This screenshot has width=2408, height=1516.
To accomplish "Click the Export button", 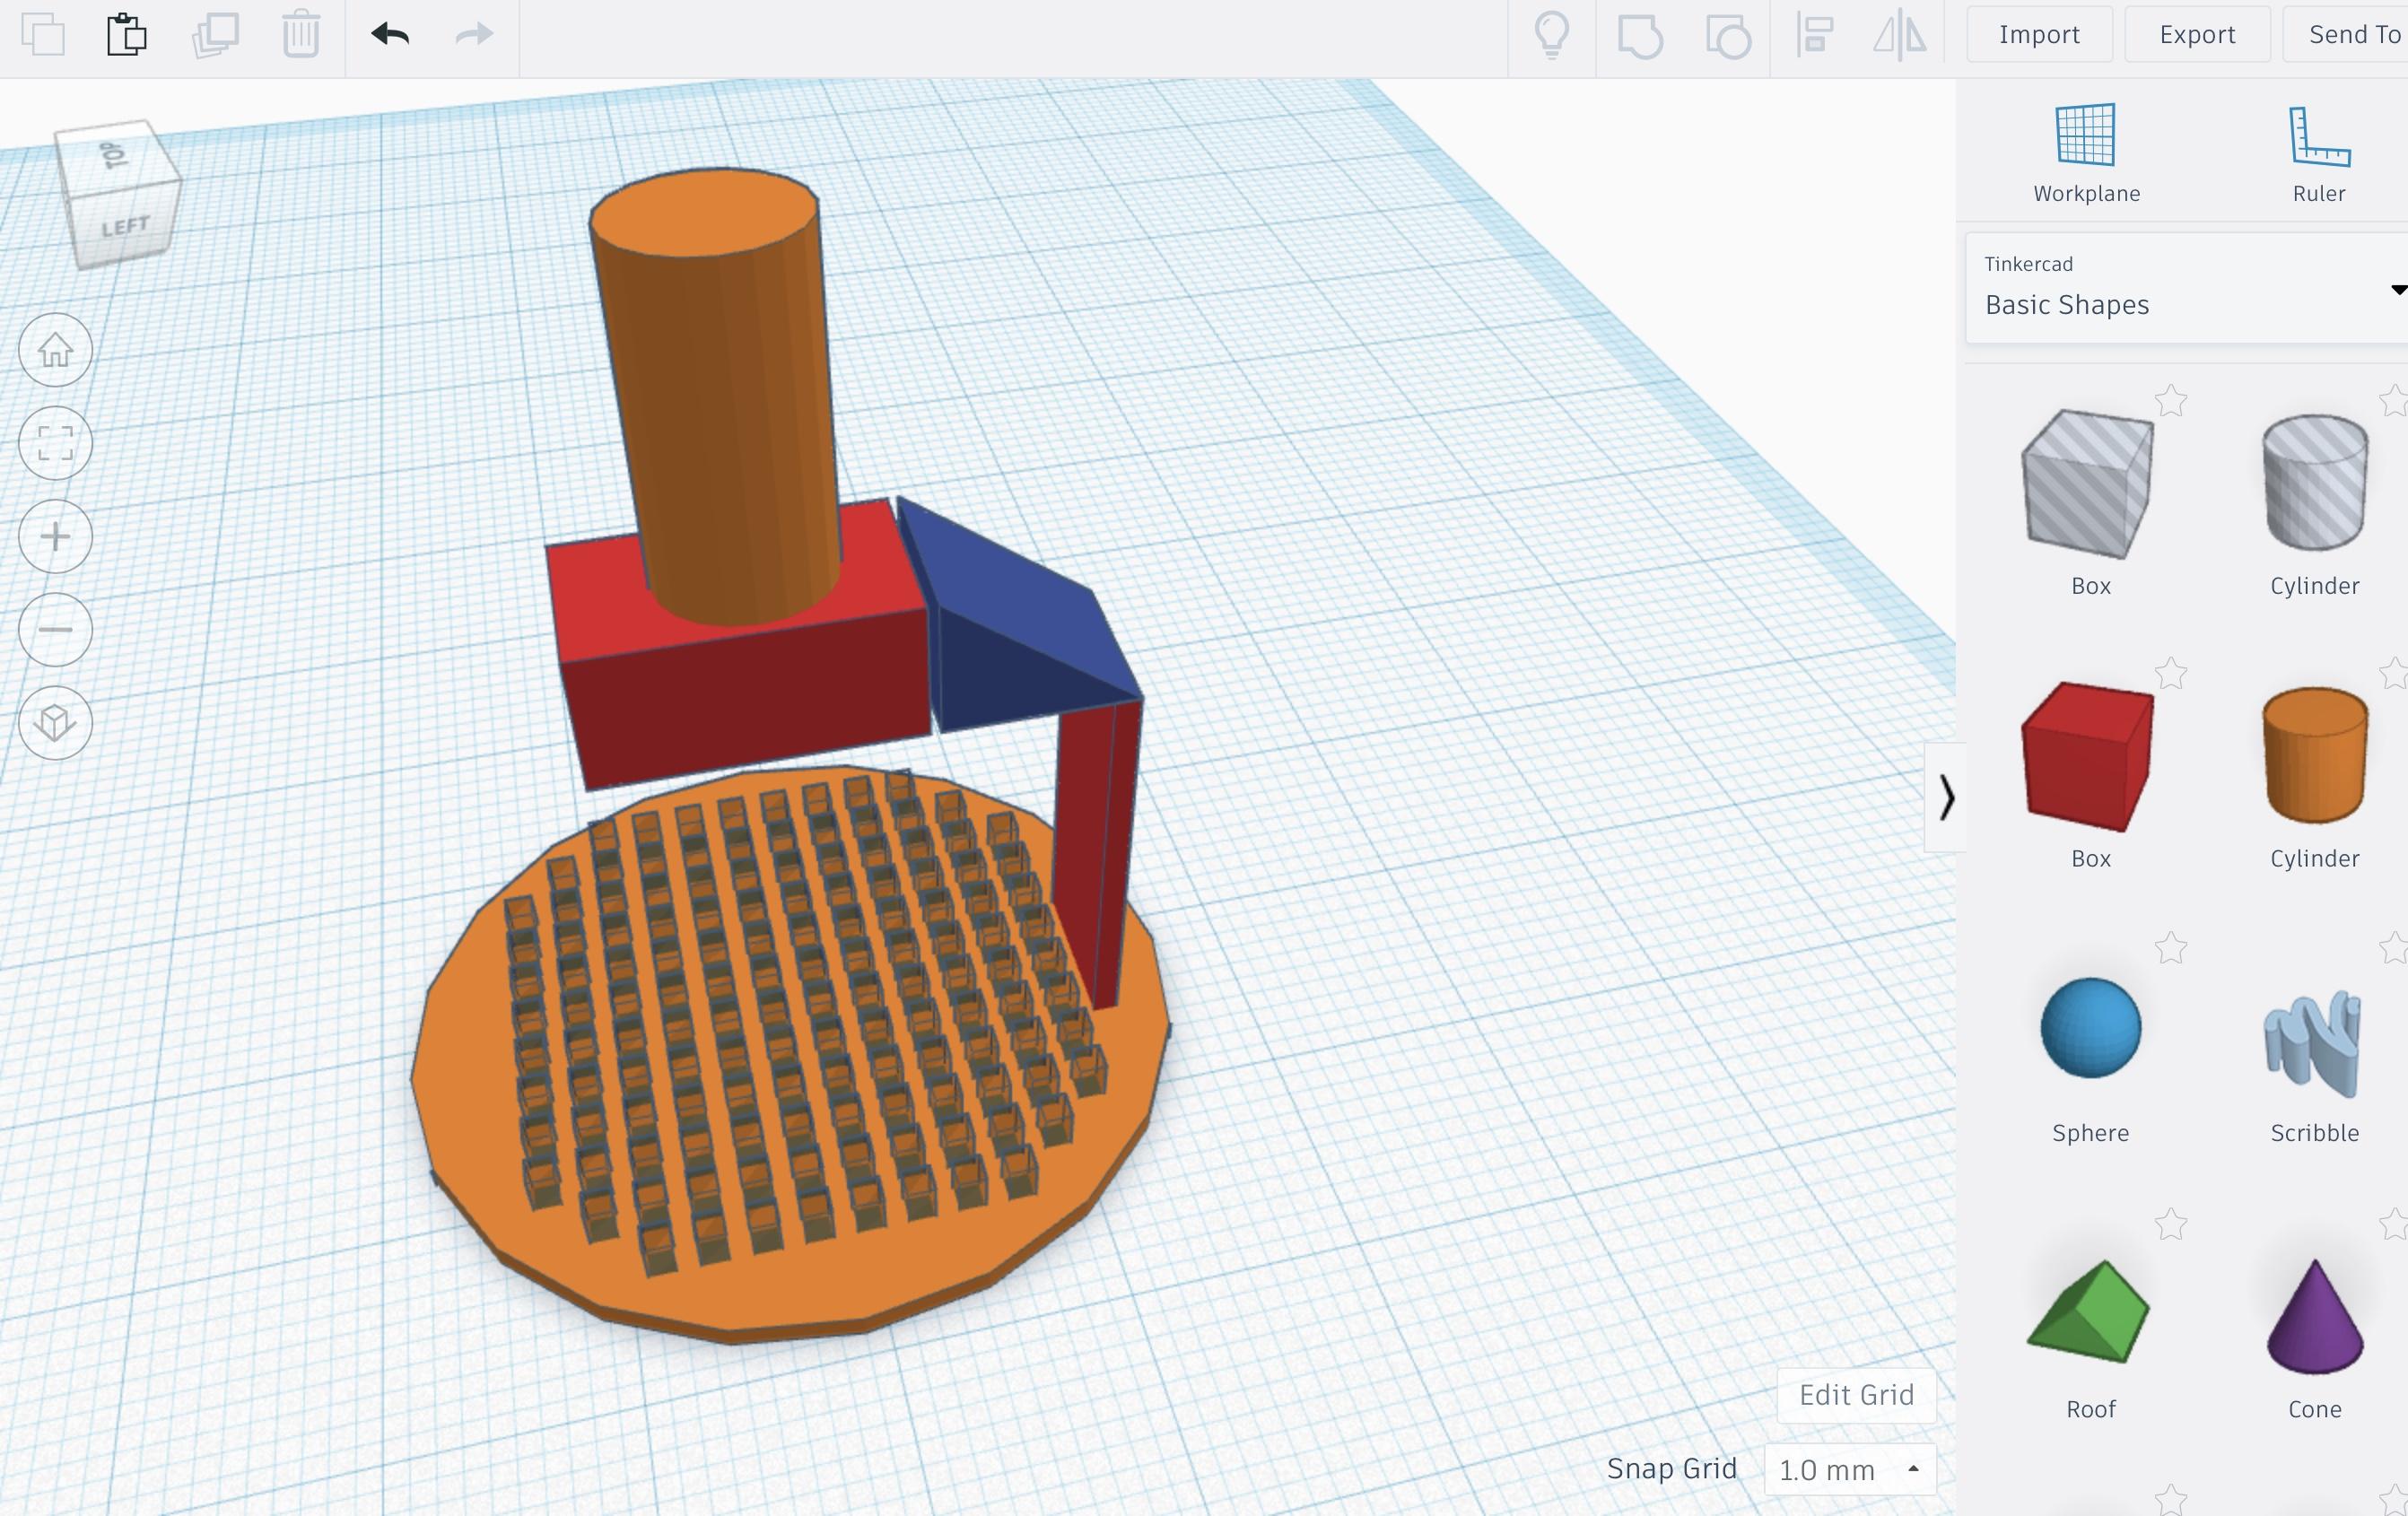I will [2197, 34].
